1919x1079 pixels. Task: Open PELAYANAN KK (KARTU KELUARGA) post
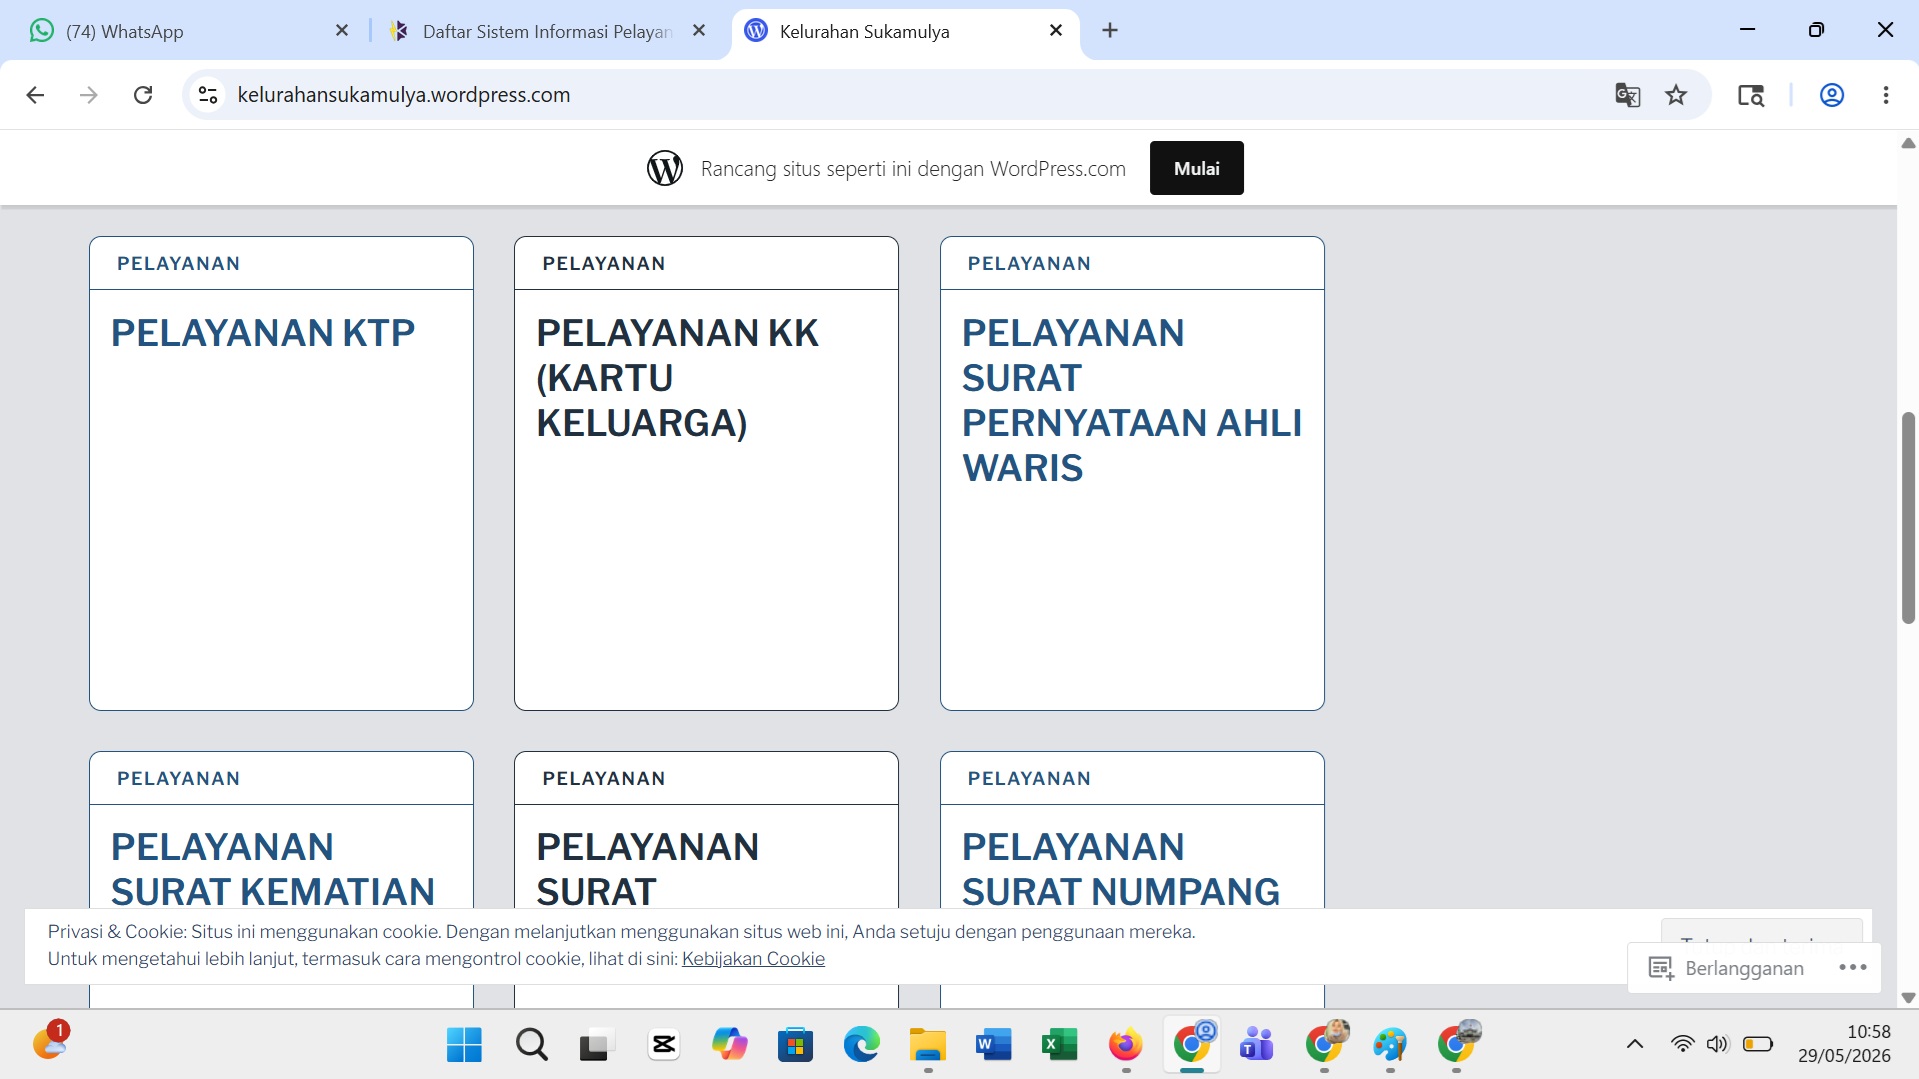pyautogui.click(x=677, y=378)
